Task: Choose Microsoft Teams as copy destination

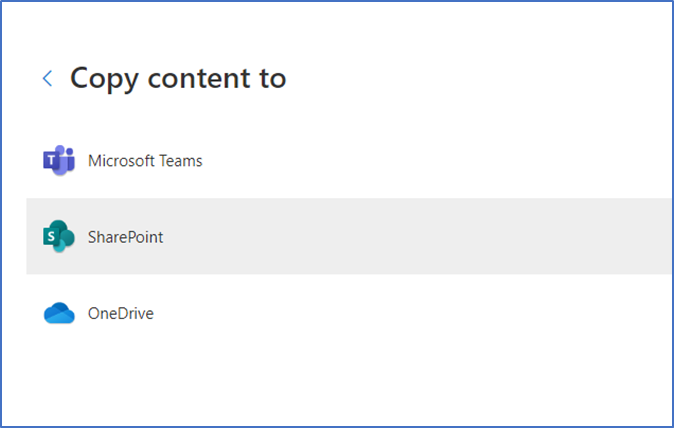Action: 349,161
